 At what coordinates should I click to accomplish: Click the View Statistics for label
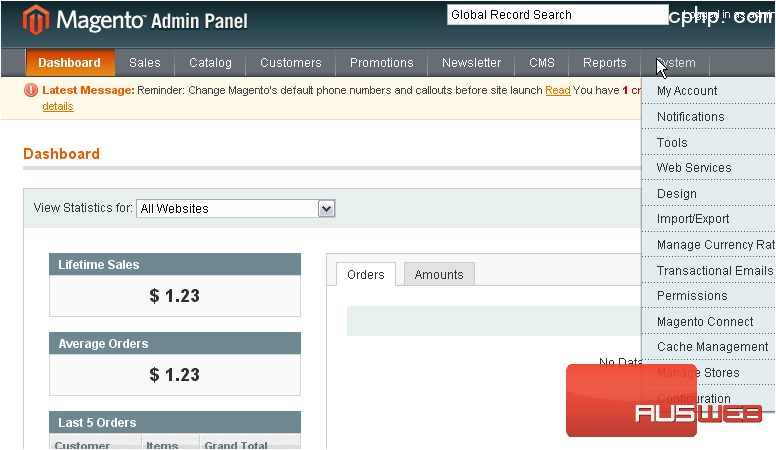(83, 208)
